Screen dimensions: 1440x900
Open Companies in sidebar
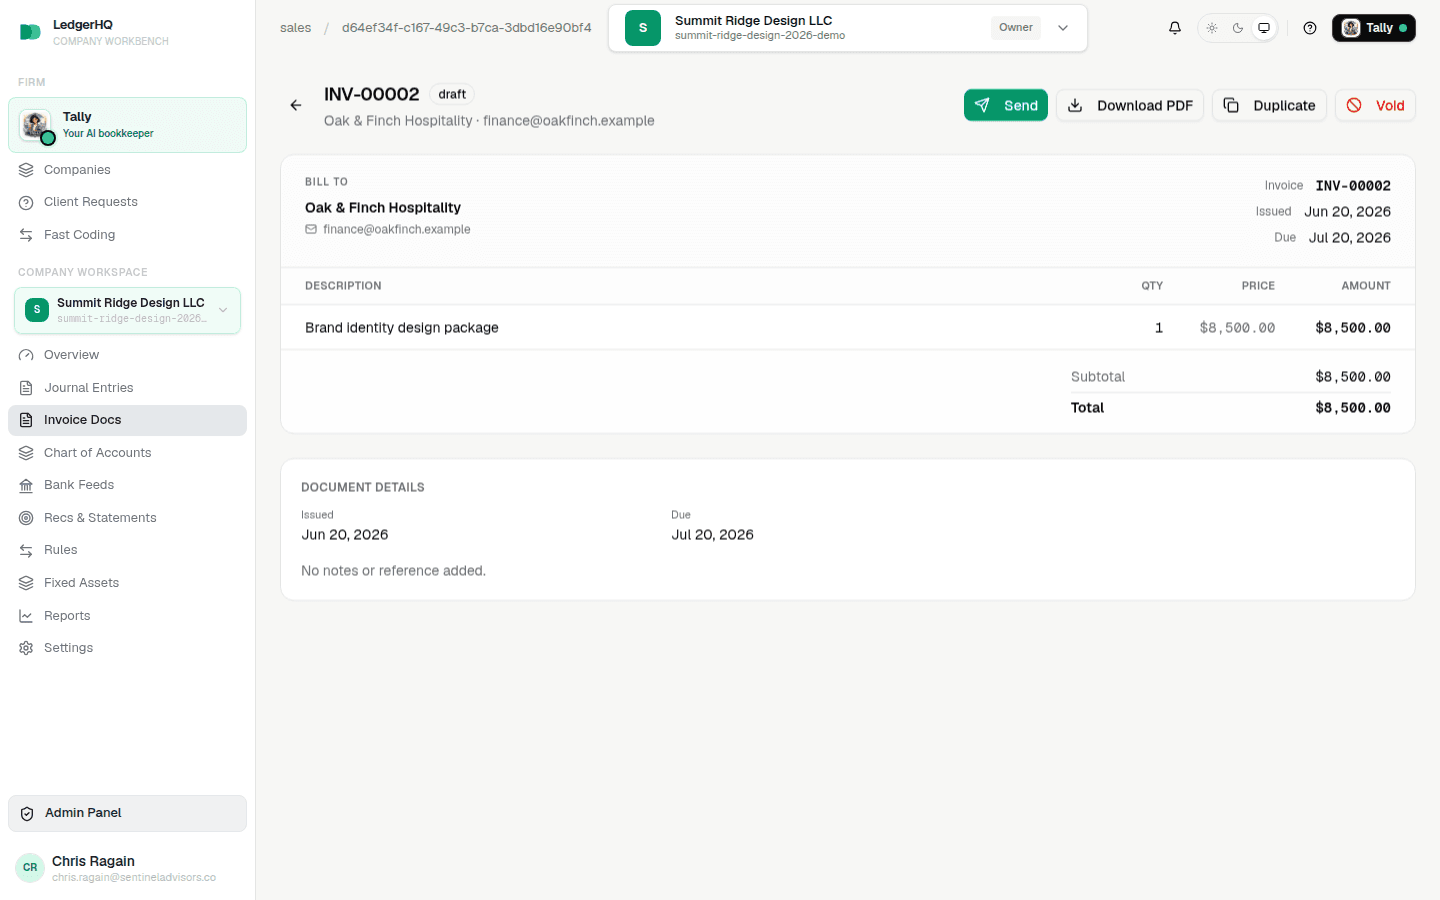(x=127, y=170)
